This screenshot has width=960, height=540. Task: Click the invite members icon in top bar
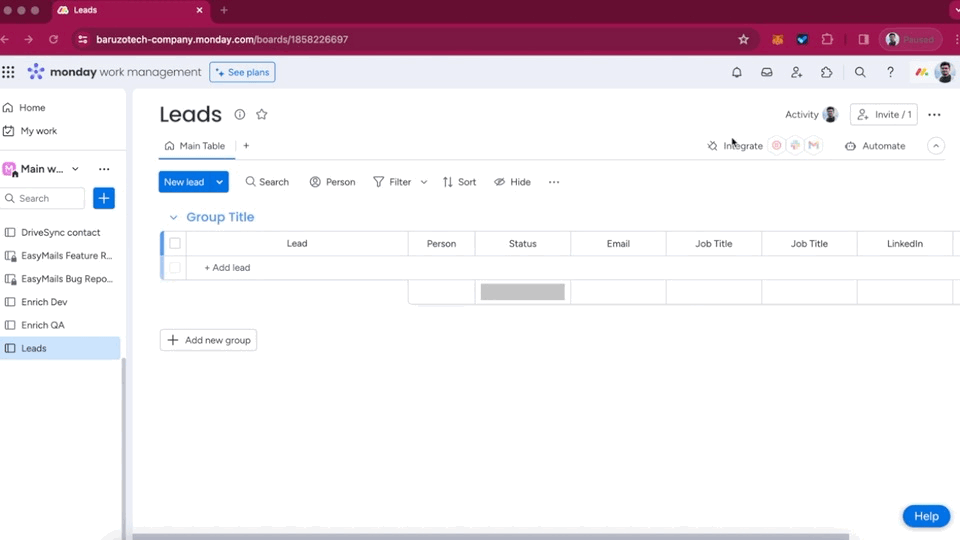pos(797,72)
